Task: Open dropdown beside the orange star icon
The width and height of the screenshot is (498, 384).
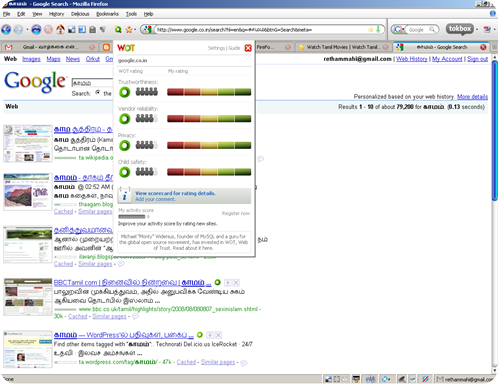Action: [135, 30]
